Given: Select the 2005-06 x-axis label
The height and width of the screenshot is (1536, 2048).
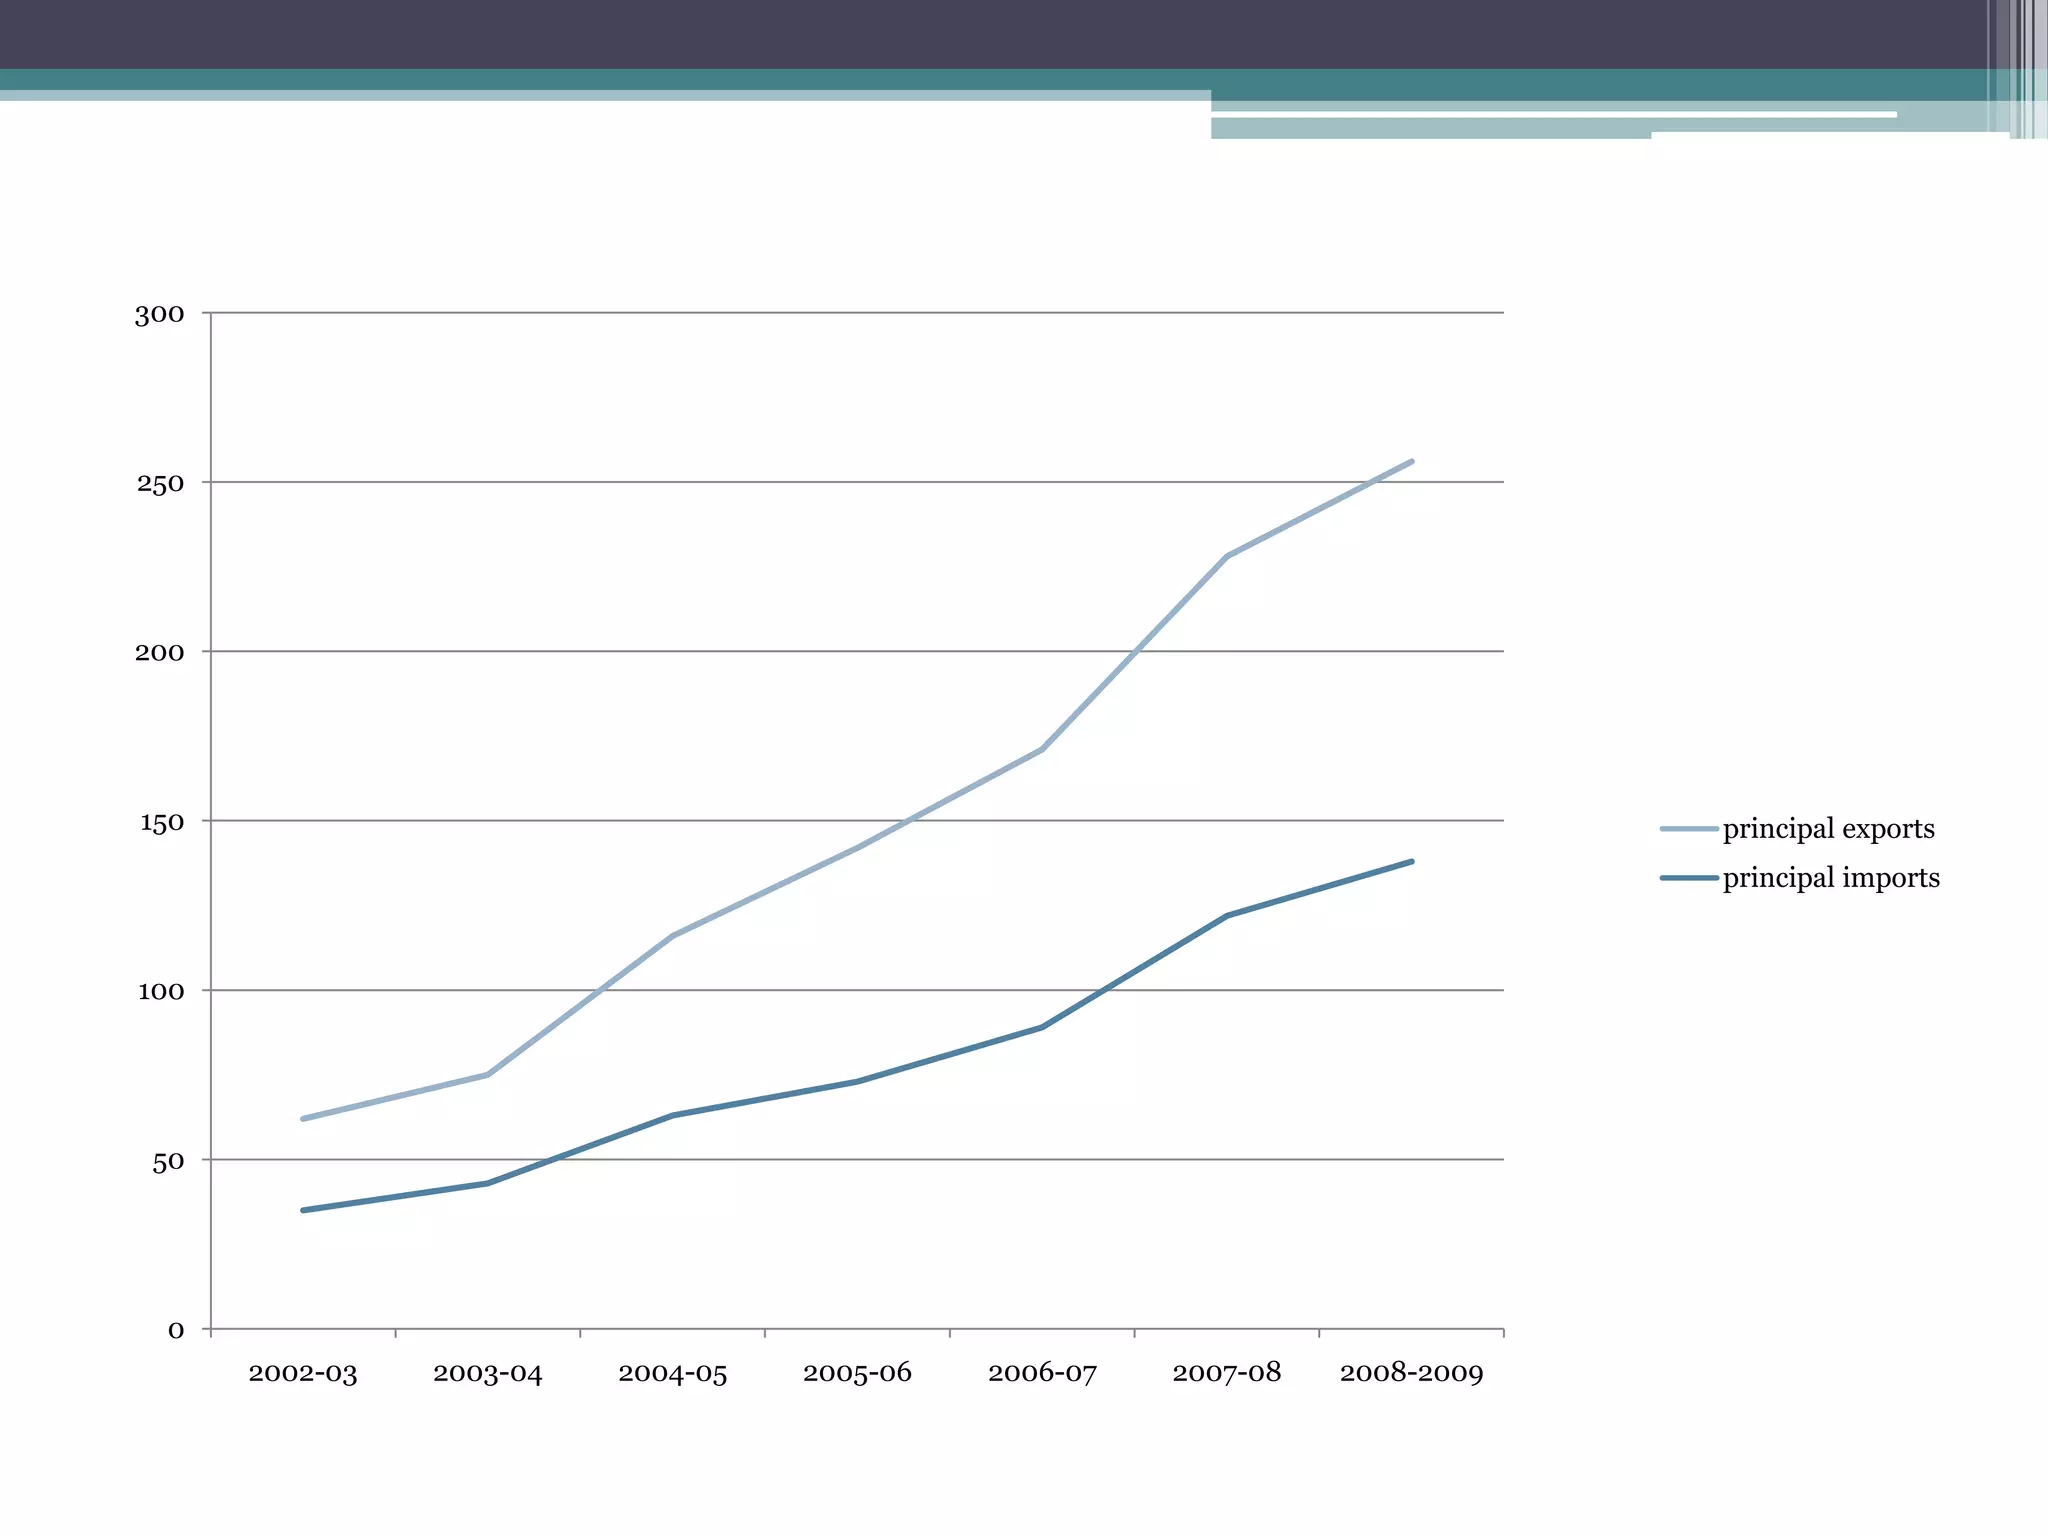Looking at the screenshot, I should coord(857,1373).
